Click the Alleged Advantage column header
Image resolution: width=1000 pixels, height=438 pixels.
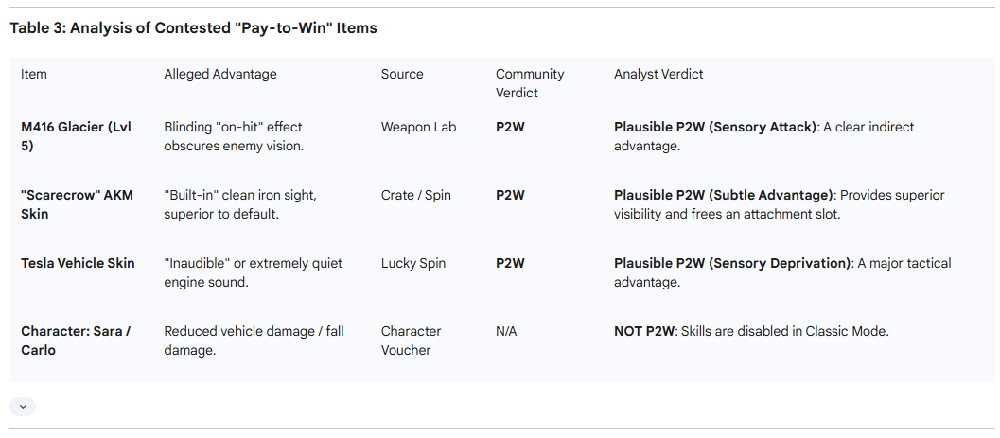(220, 74)
